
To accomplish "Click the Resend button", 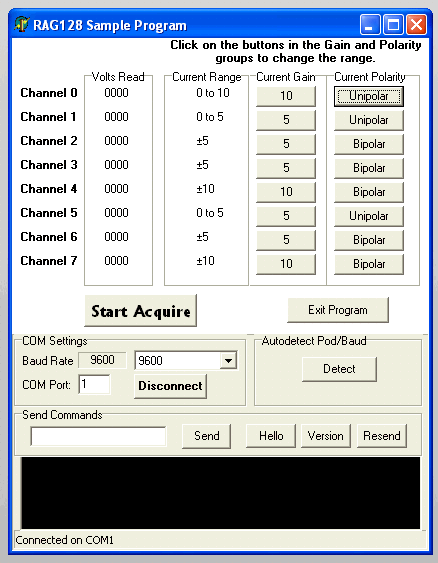I will (x=382, y=436).
